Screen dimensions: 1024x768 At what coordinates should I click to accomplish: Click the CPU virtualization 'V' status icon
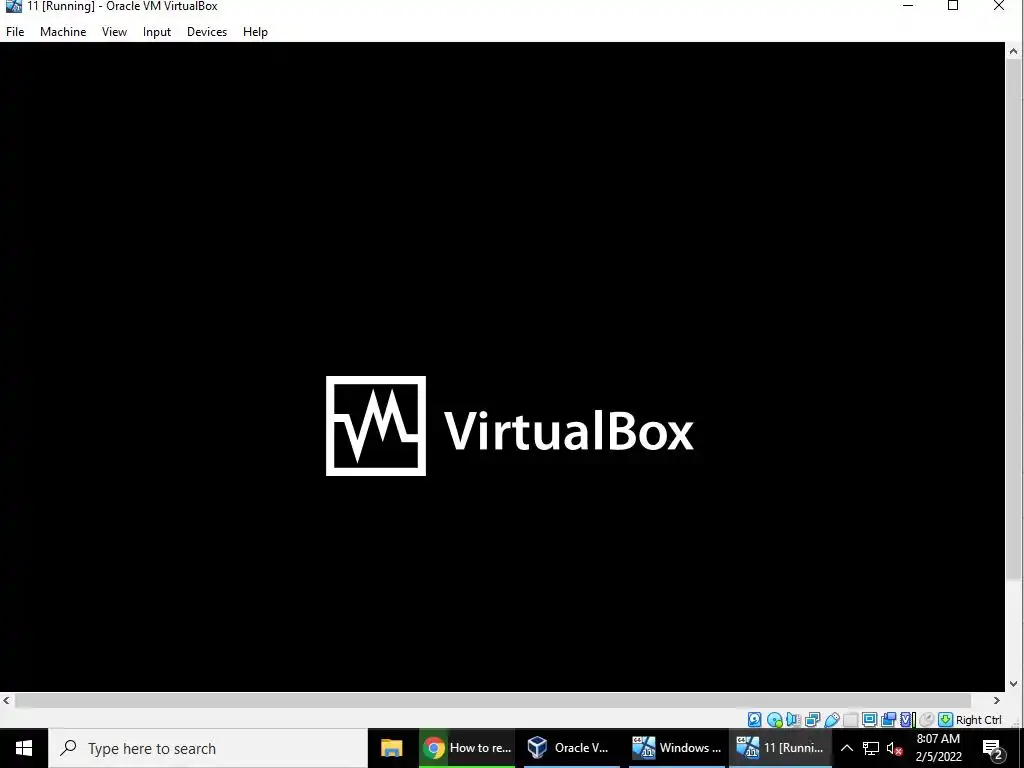[x=907, y=720]
